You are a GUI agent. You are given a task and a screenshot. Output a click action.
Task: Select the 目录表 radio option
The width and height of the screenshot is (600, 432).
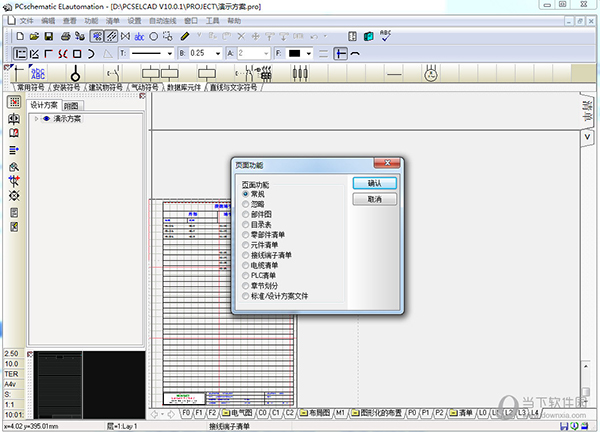[246, 224]
